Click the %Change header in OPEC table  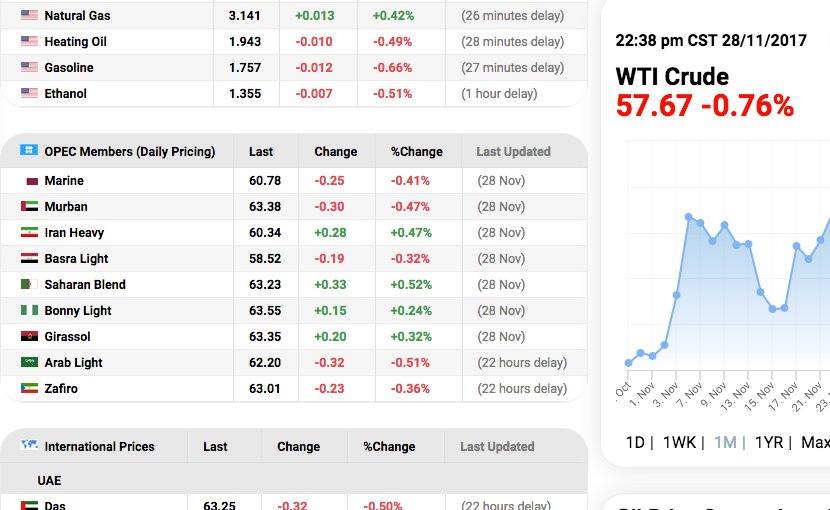coord(417,151)
